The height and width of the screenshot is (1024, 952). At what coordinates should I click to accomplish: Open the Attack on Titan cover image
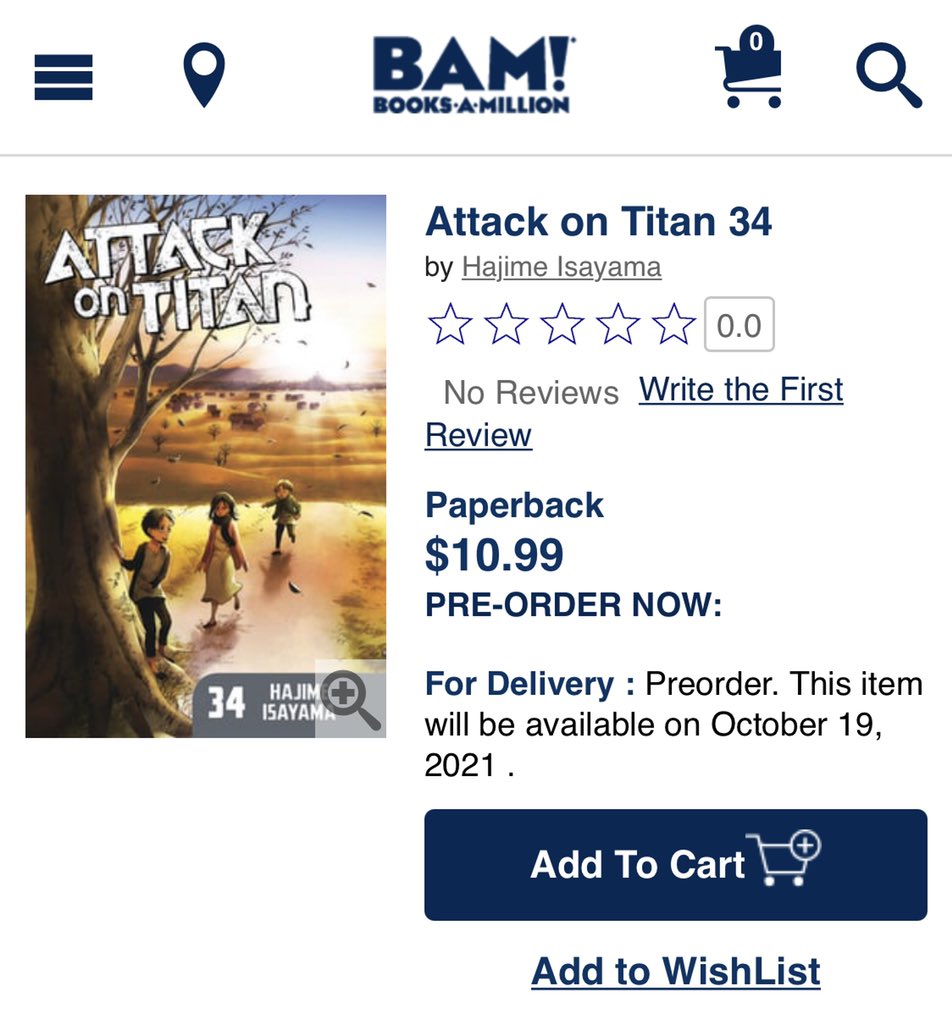click(x=206, y=466)
